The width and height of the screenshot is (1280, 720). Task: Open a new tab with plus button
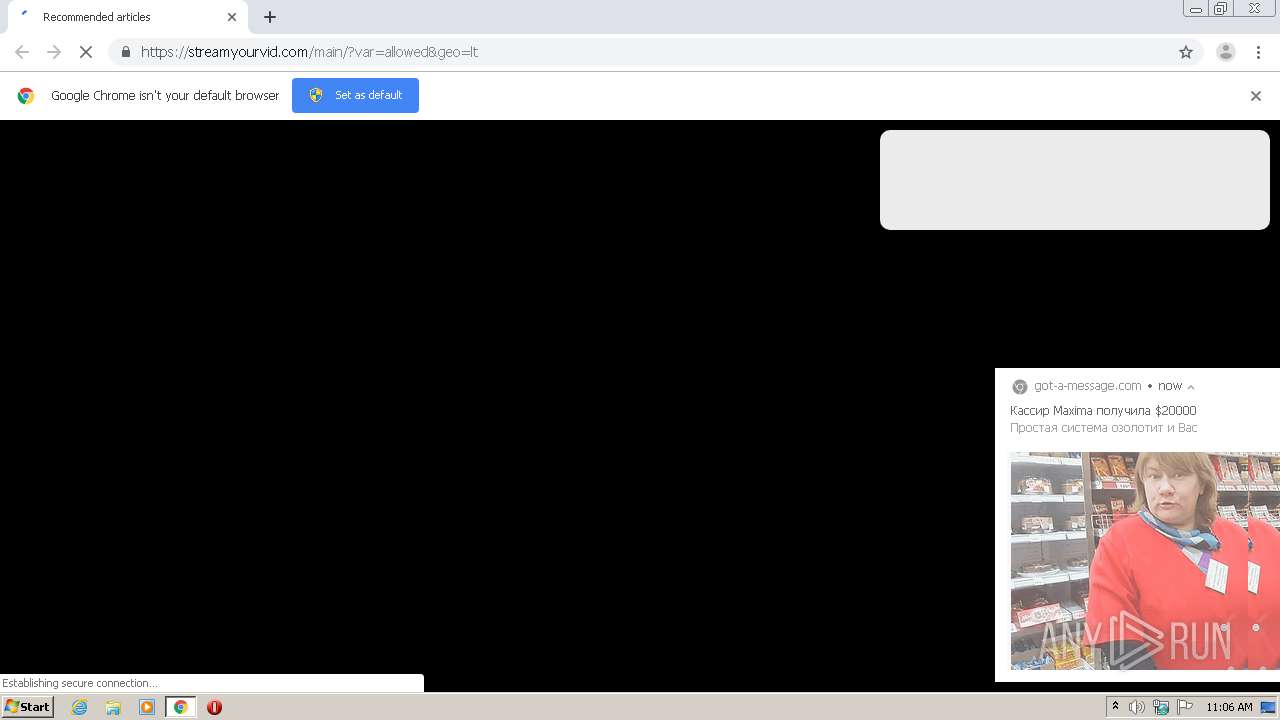pos(270,17)
